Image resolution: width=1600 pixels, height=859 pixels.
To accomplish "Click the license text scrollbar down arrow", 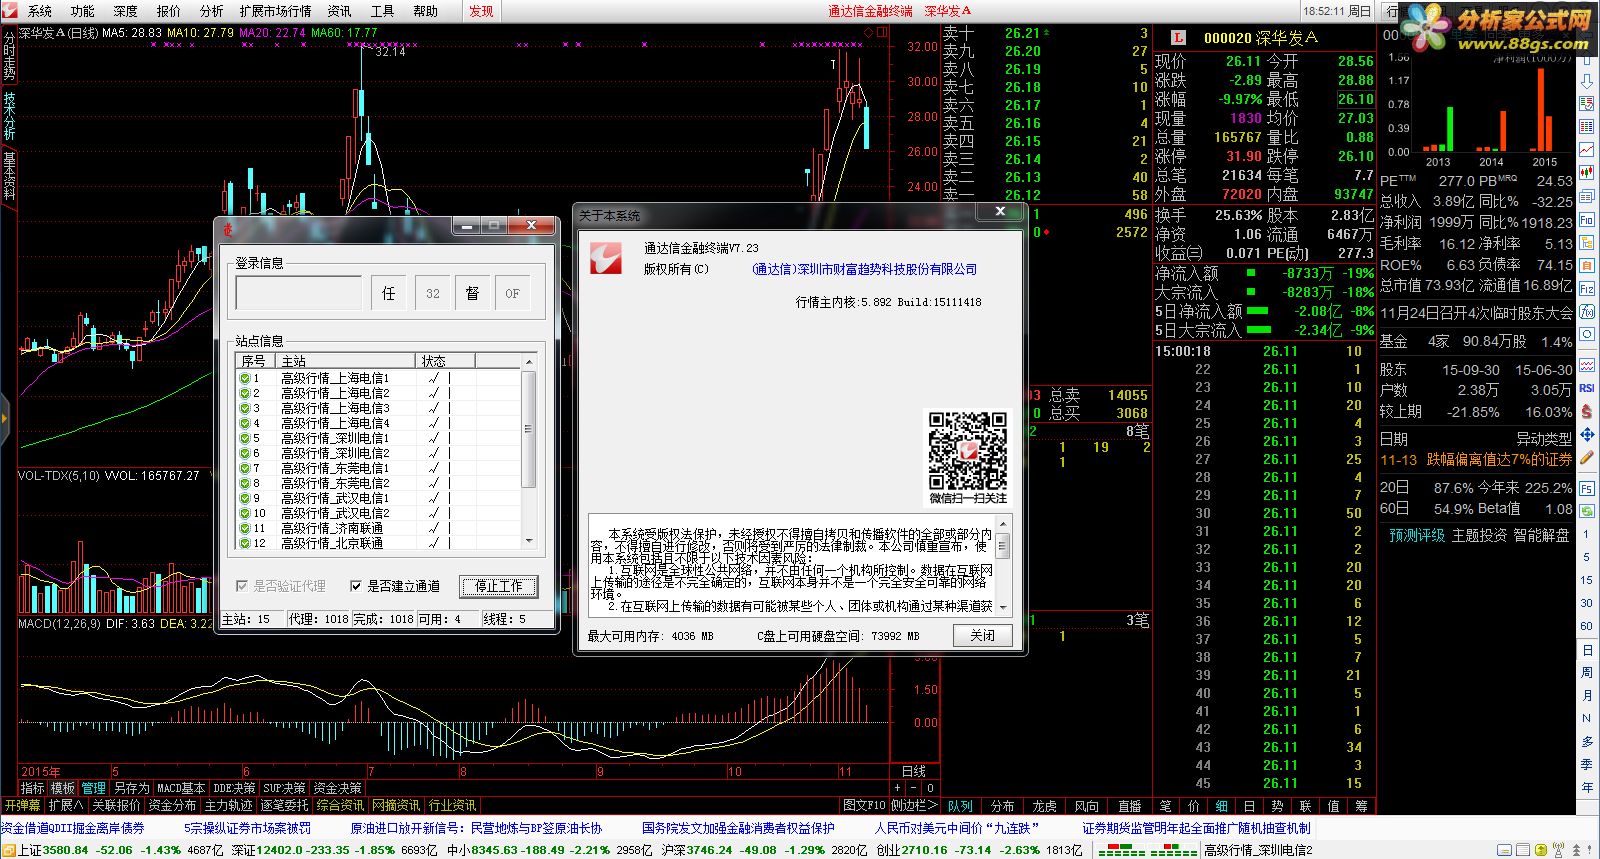I will (x=1003, y=606).
